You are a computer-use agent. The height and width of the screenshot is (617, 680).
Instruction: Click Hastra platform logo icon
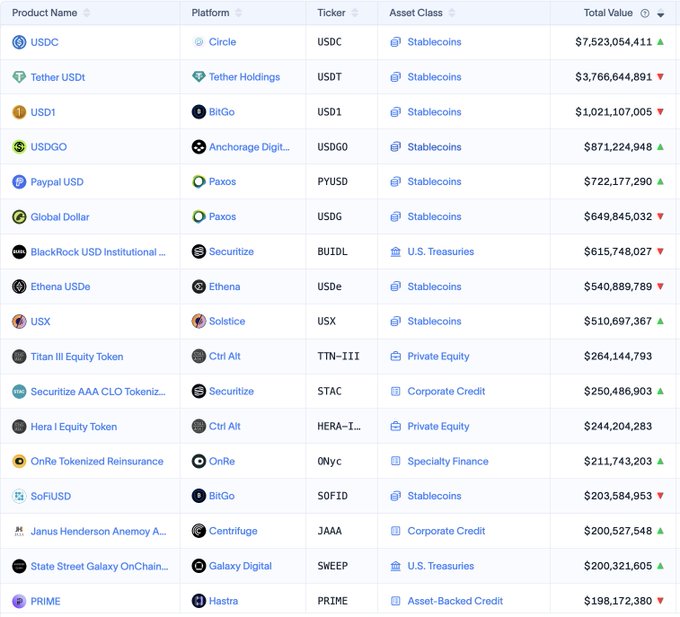click(x=199, y=601)
